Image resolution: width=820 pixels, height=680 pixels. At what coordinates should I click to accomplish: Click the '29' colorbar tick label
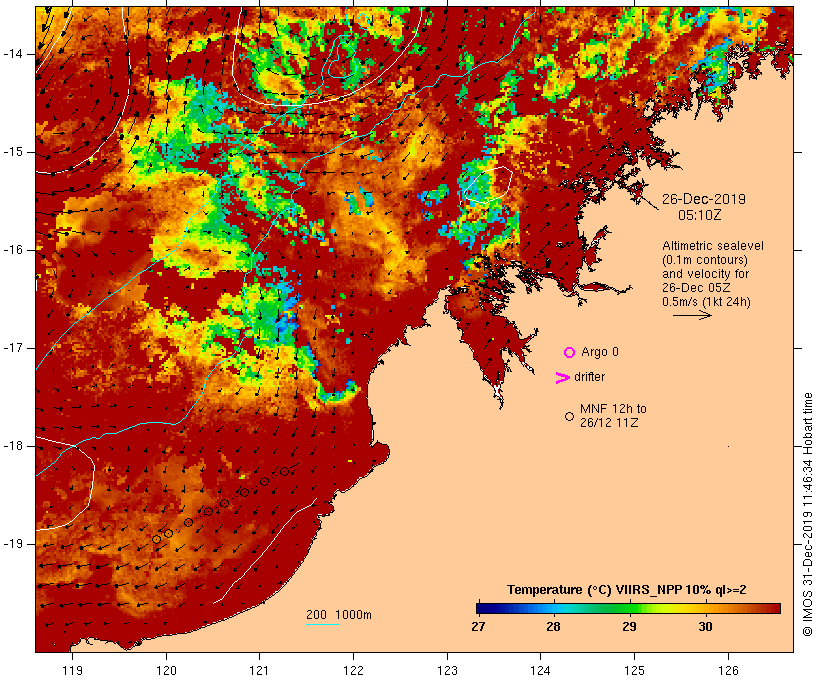(629, 627)
